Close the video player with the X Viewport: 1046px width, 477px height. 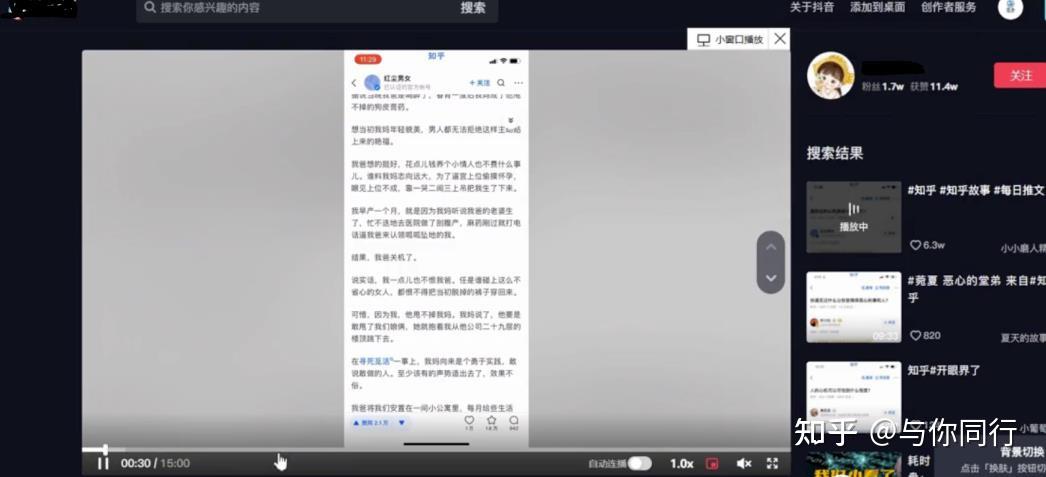coord(780,39)
